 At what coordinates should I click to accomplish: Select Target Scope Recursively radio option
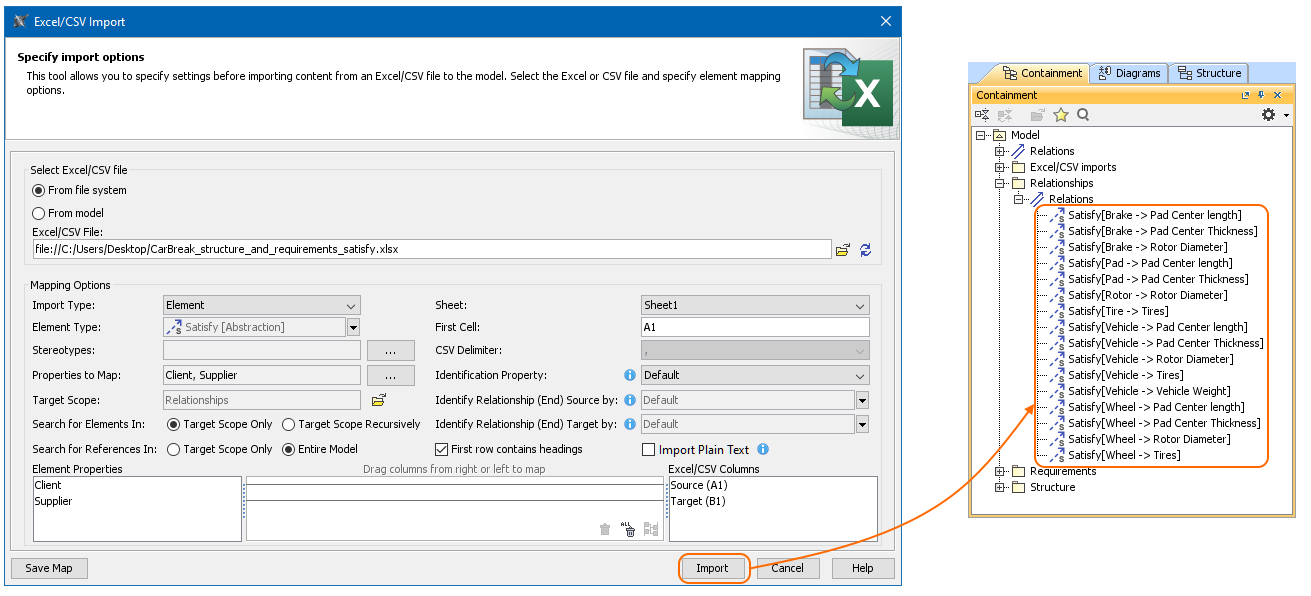(289, 425)
